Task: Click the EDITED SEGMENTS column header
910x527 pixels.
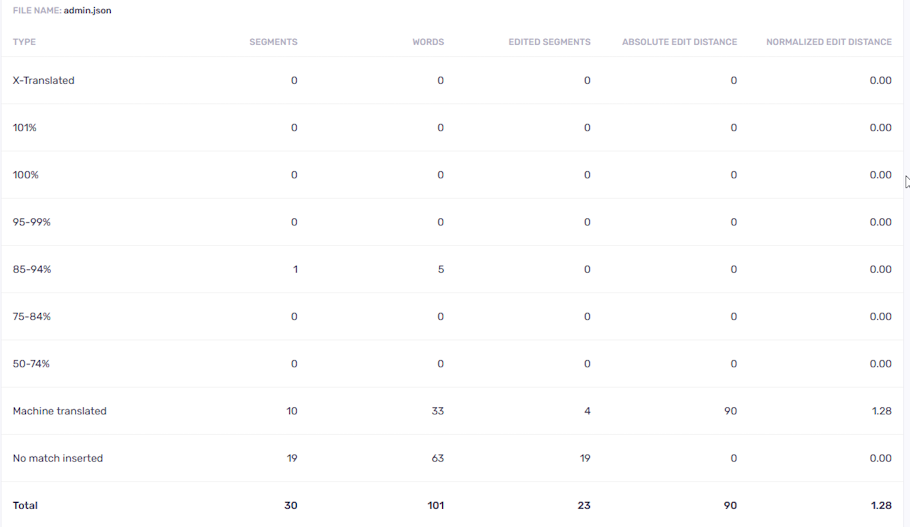Action: pyautogui.click(x=549, y=42)
